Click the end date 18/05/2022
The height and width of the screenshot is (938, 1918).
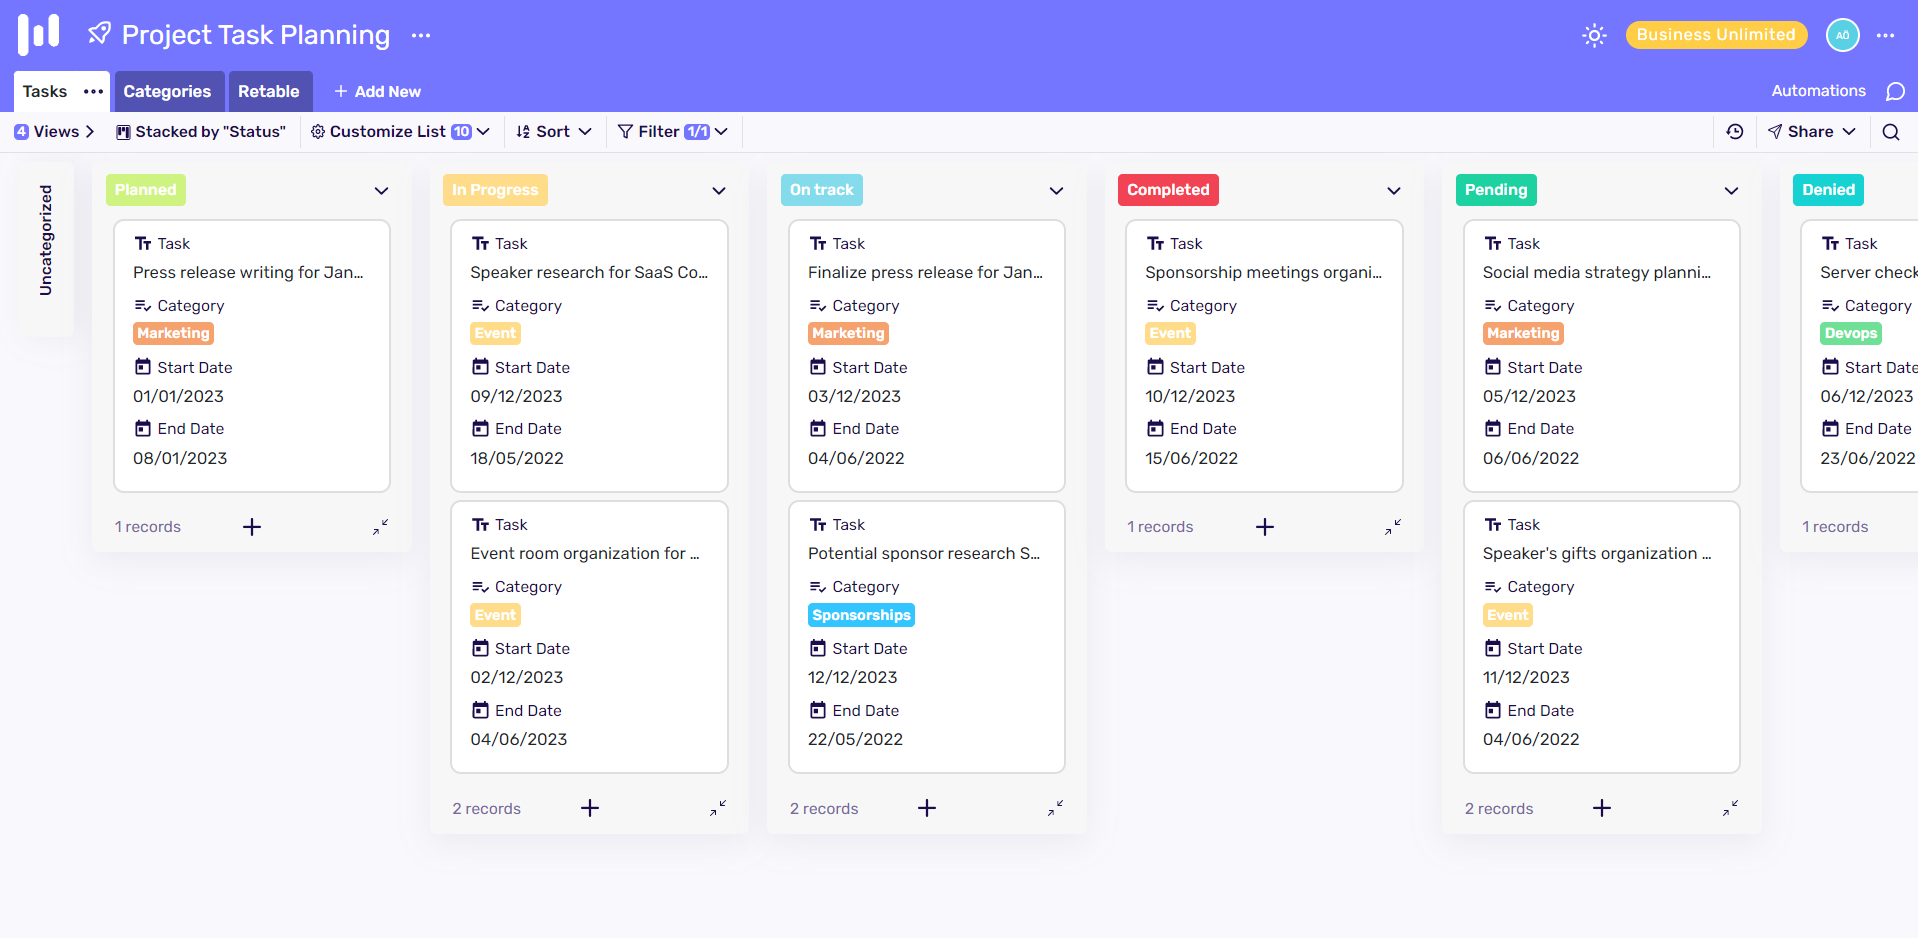[517, 459]
